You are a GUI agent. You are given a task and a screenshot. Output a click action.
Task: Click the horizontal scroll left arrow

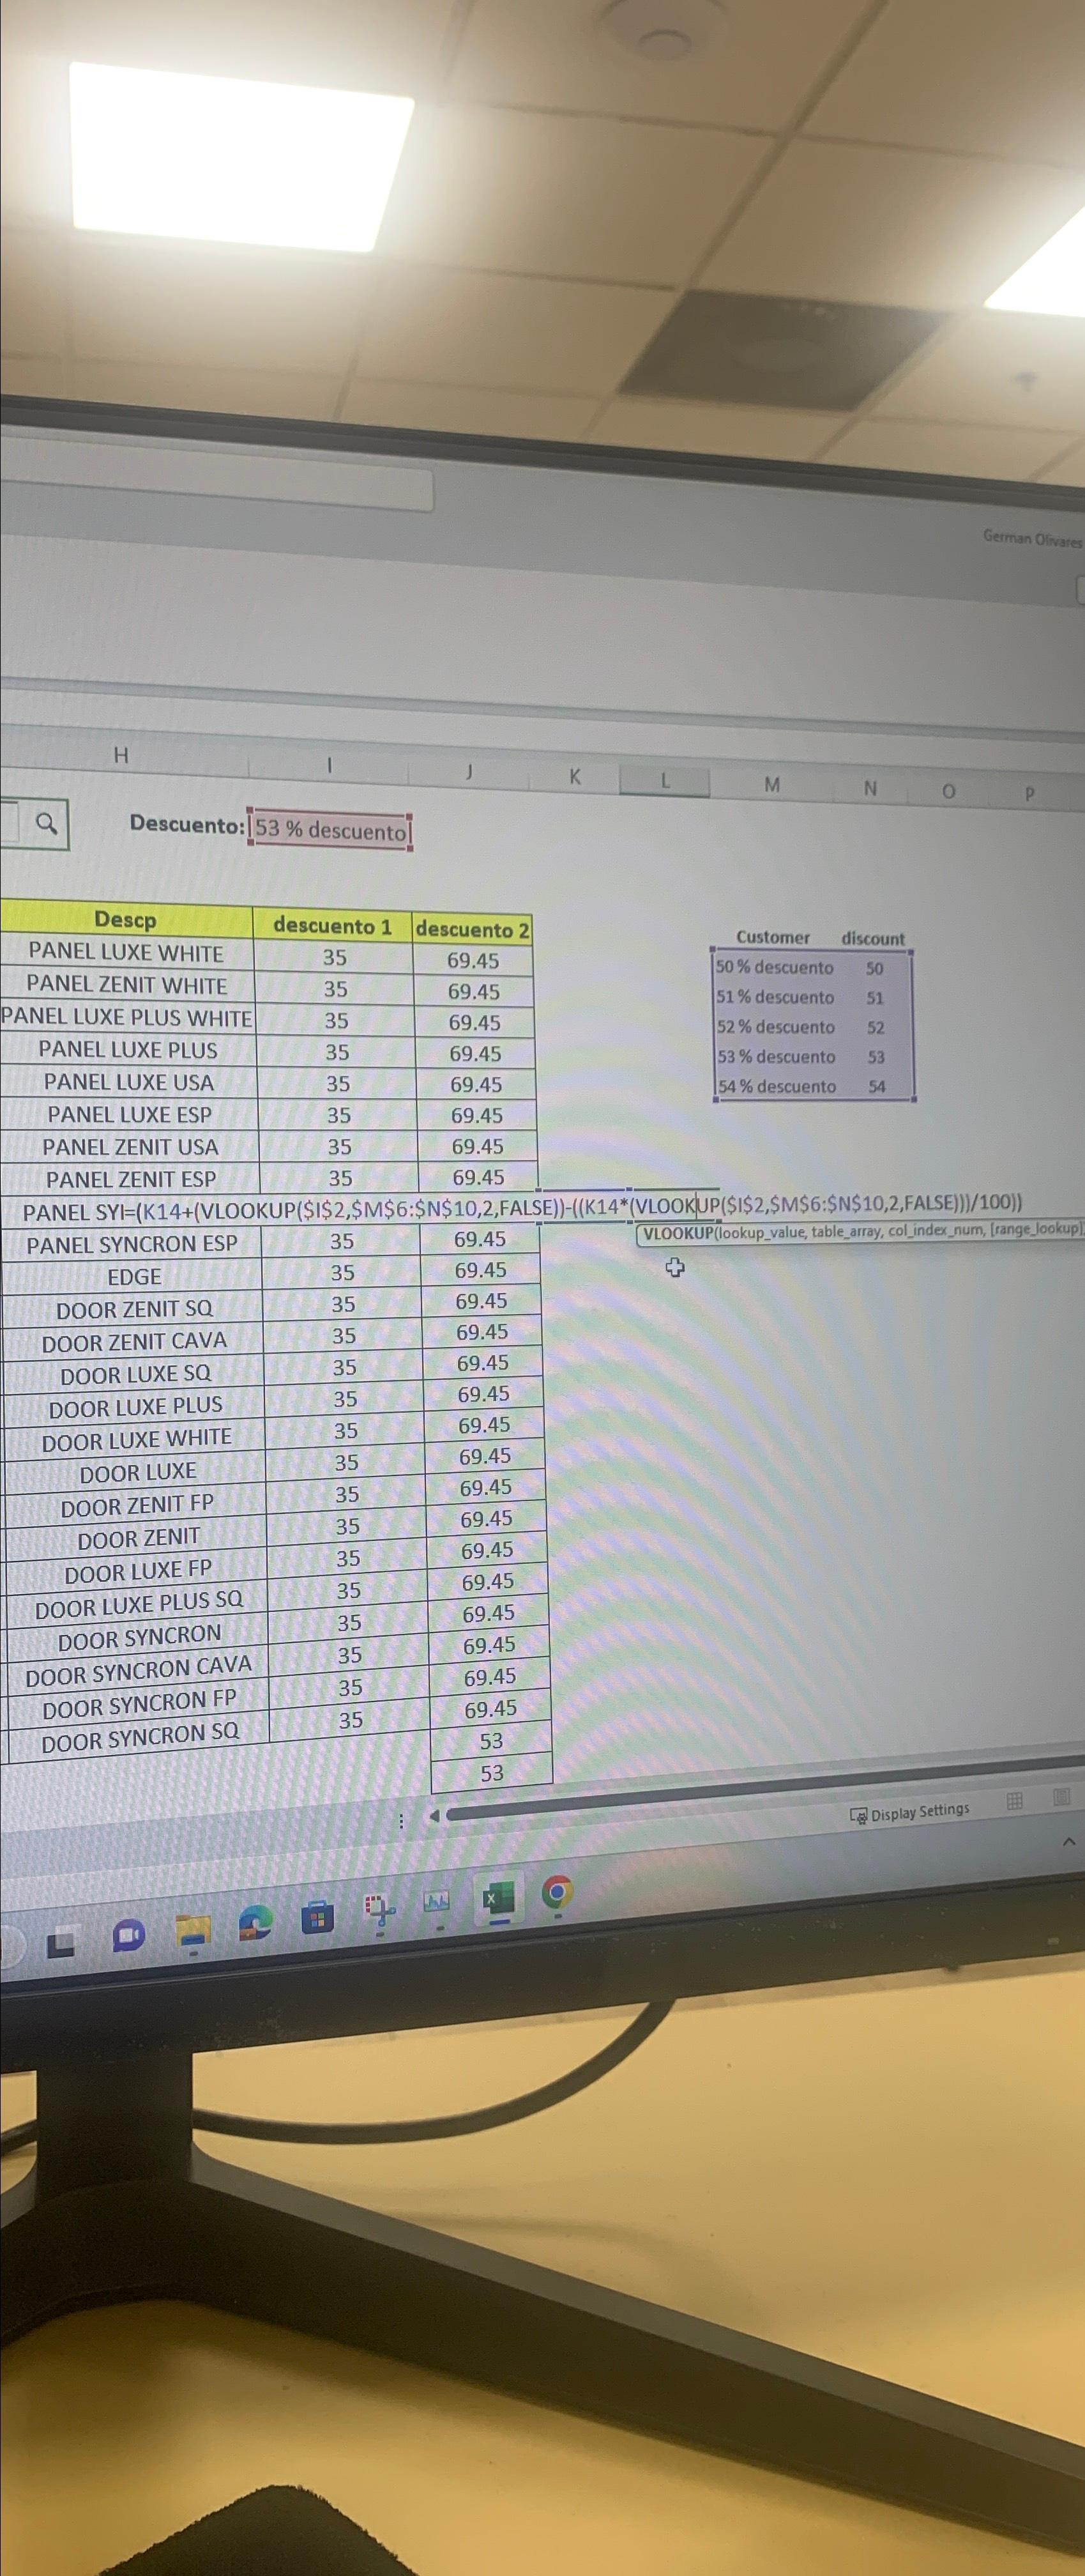[x=434, y=1815]
